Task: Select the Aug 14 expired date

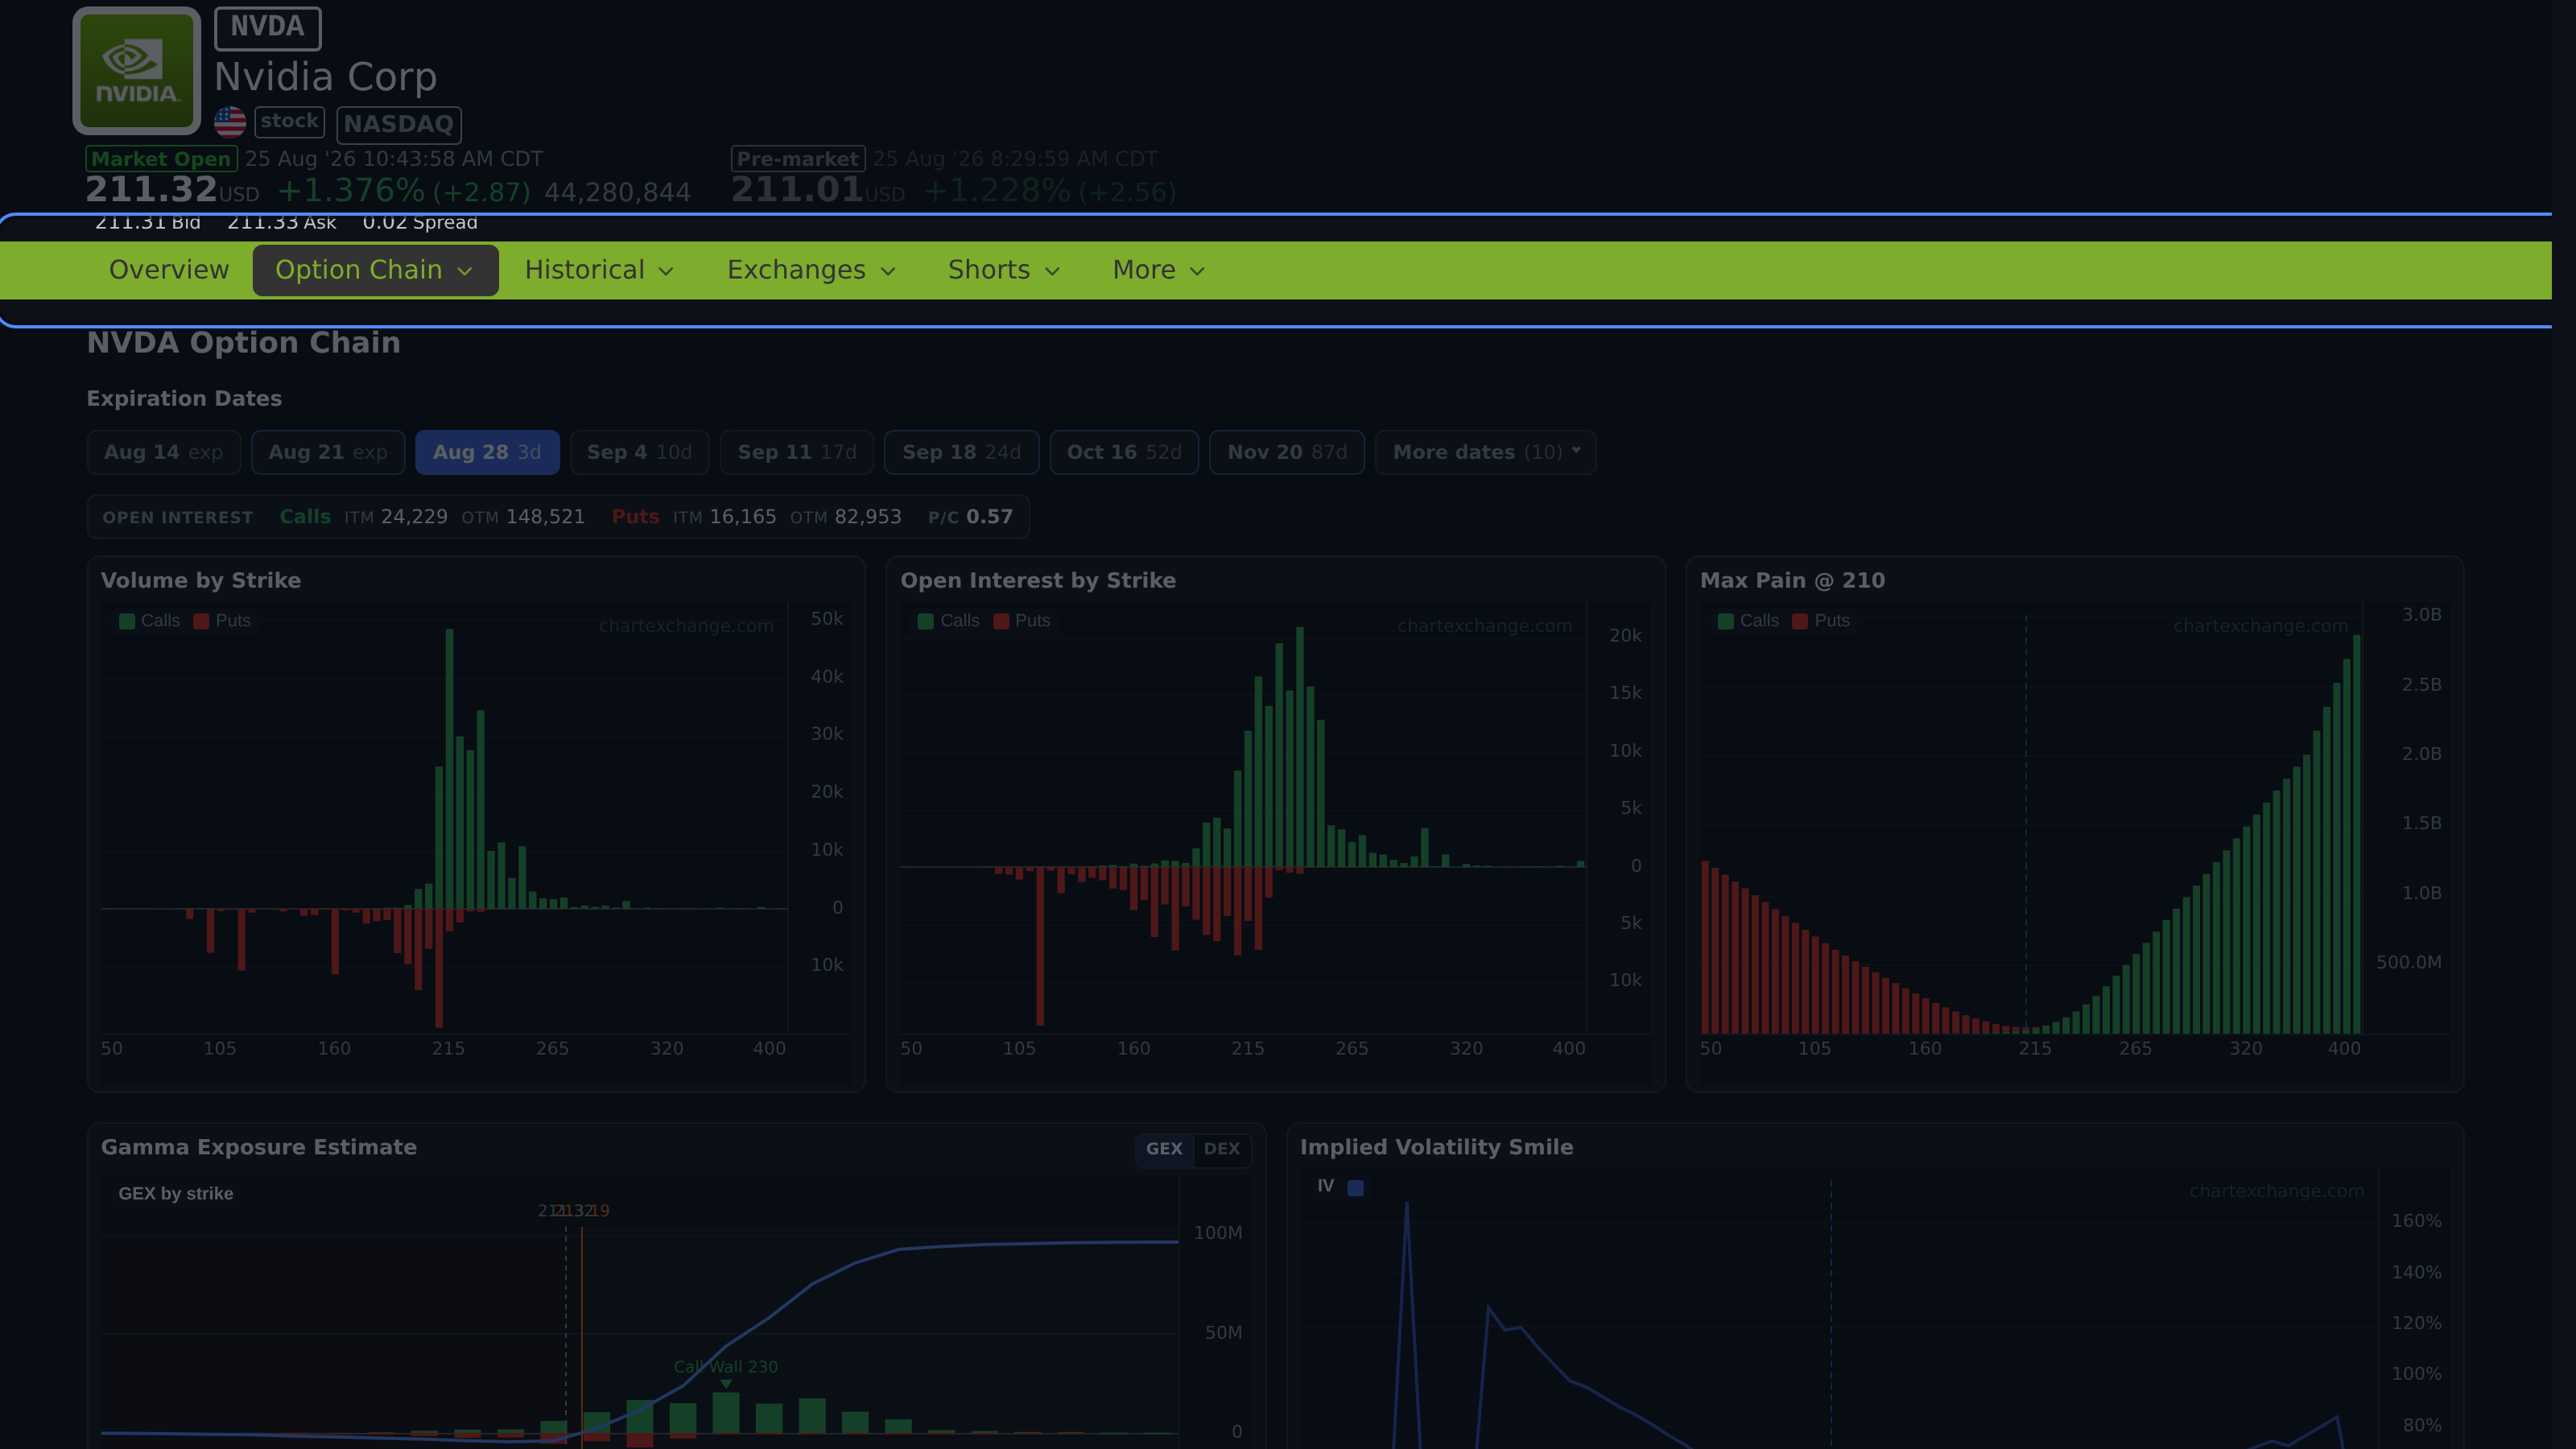Action: 164,452
